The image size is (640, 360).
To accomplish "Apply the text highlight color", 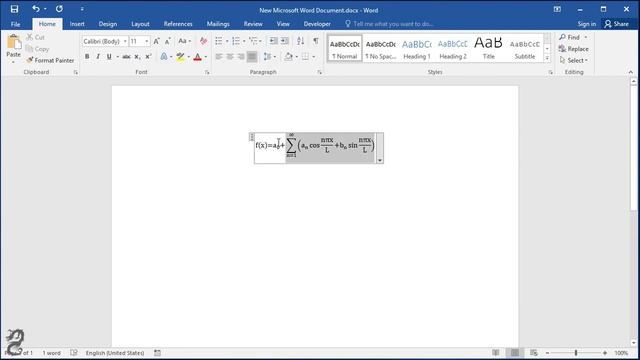I will click(x=180, y=57).
